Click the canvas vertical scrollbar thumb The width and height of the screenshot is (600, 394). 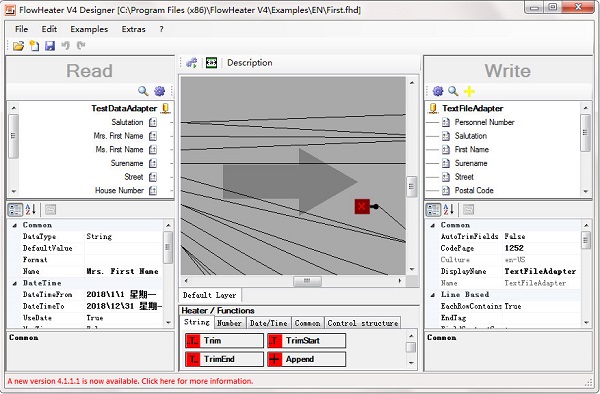click(411, 186)
